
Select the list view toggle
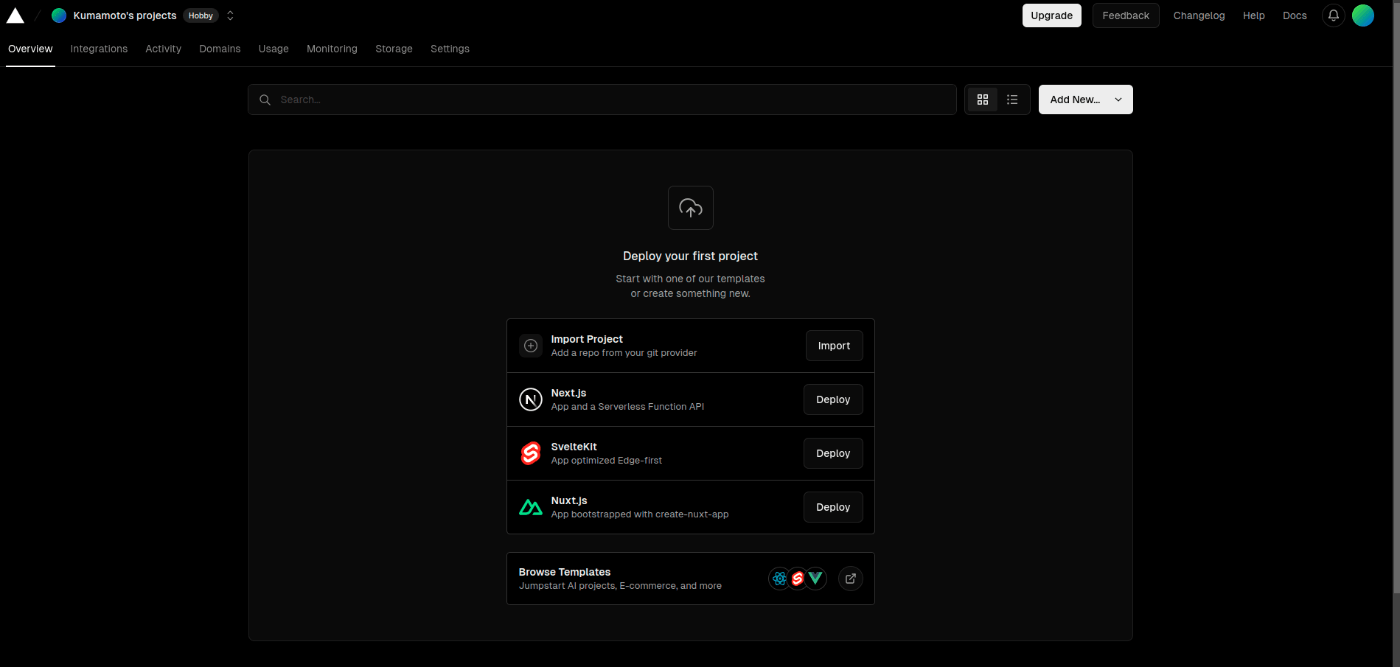(x=1012, y=99)
